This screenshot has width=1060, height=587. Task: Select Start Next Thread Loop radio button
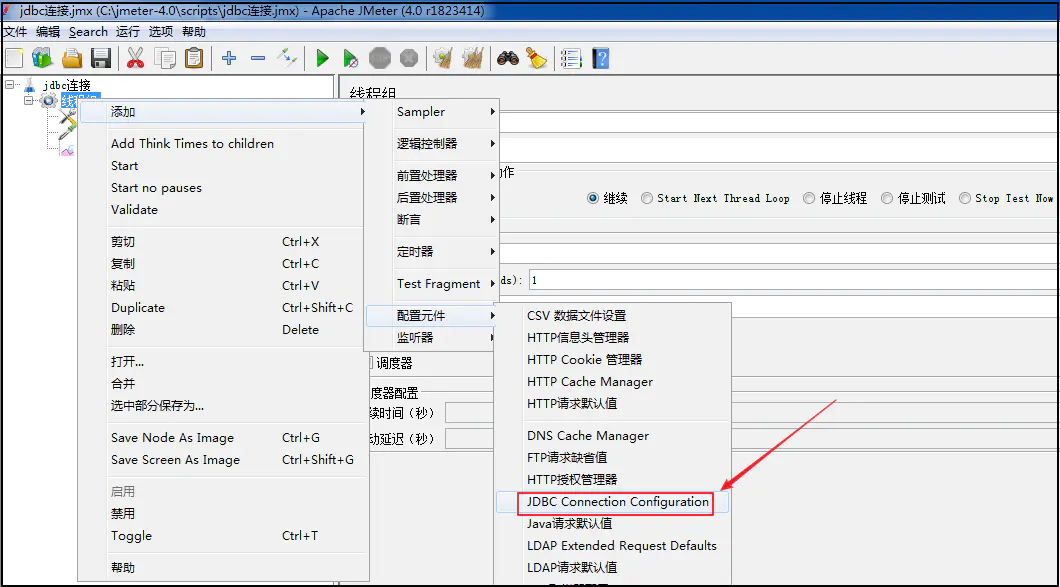646,198
